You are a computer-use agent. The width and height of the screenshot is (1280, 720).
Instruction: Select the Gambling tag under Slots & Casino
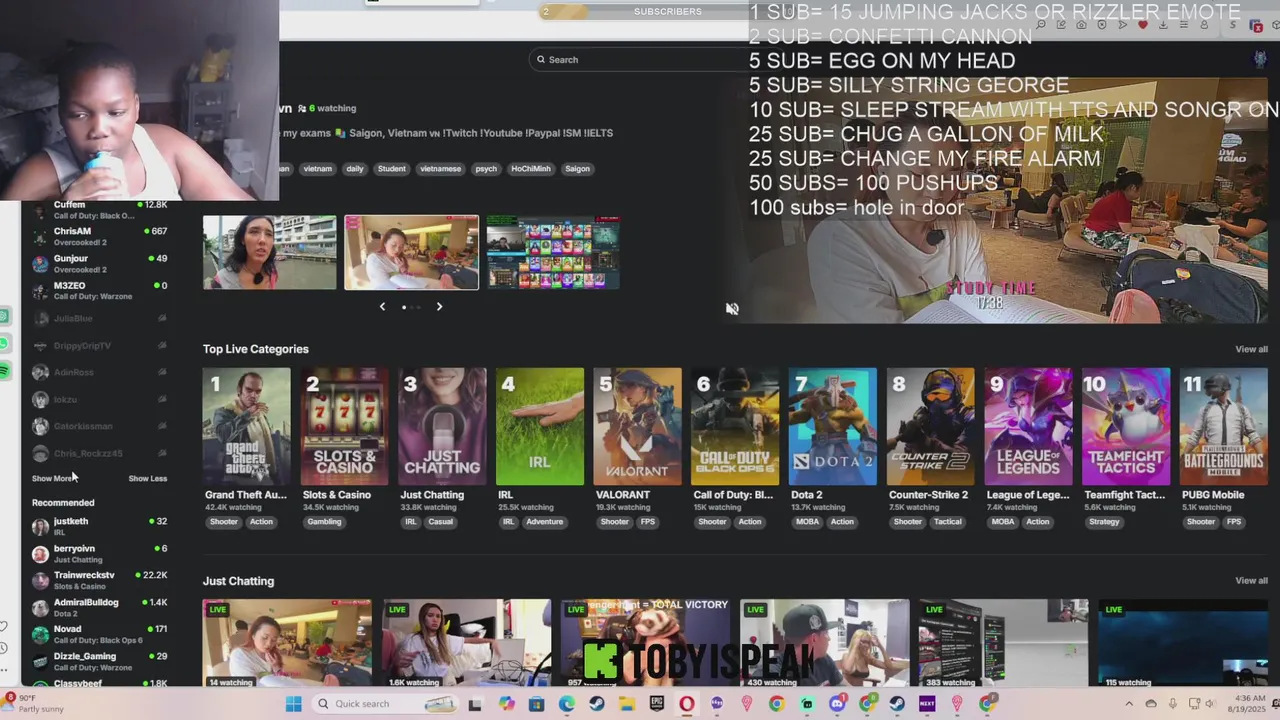324,522
